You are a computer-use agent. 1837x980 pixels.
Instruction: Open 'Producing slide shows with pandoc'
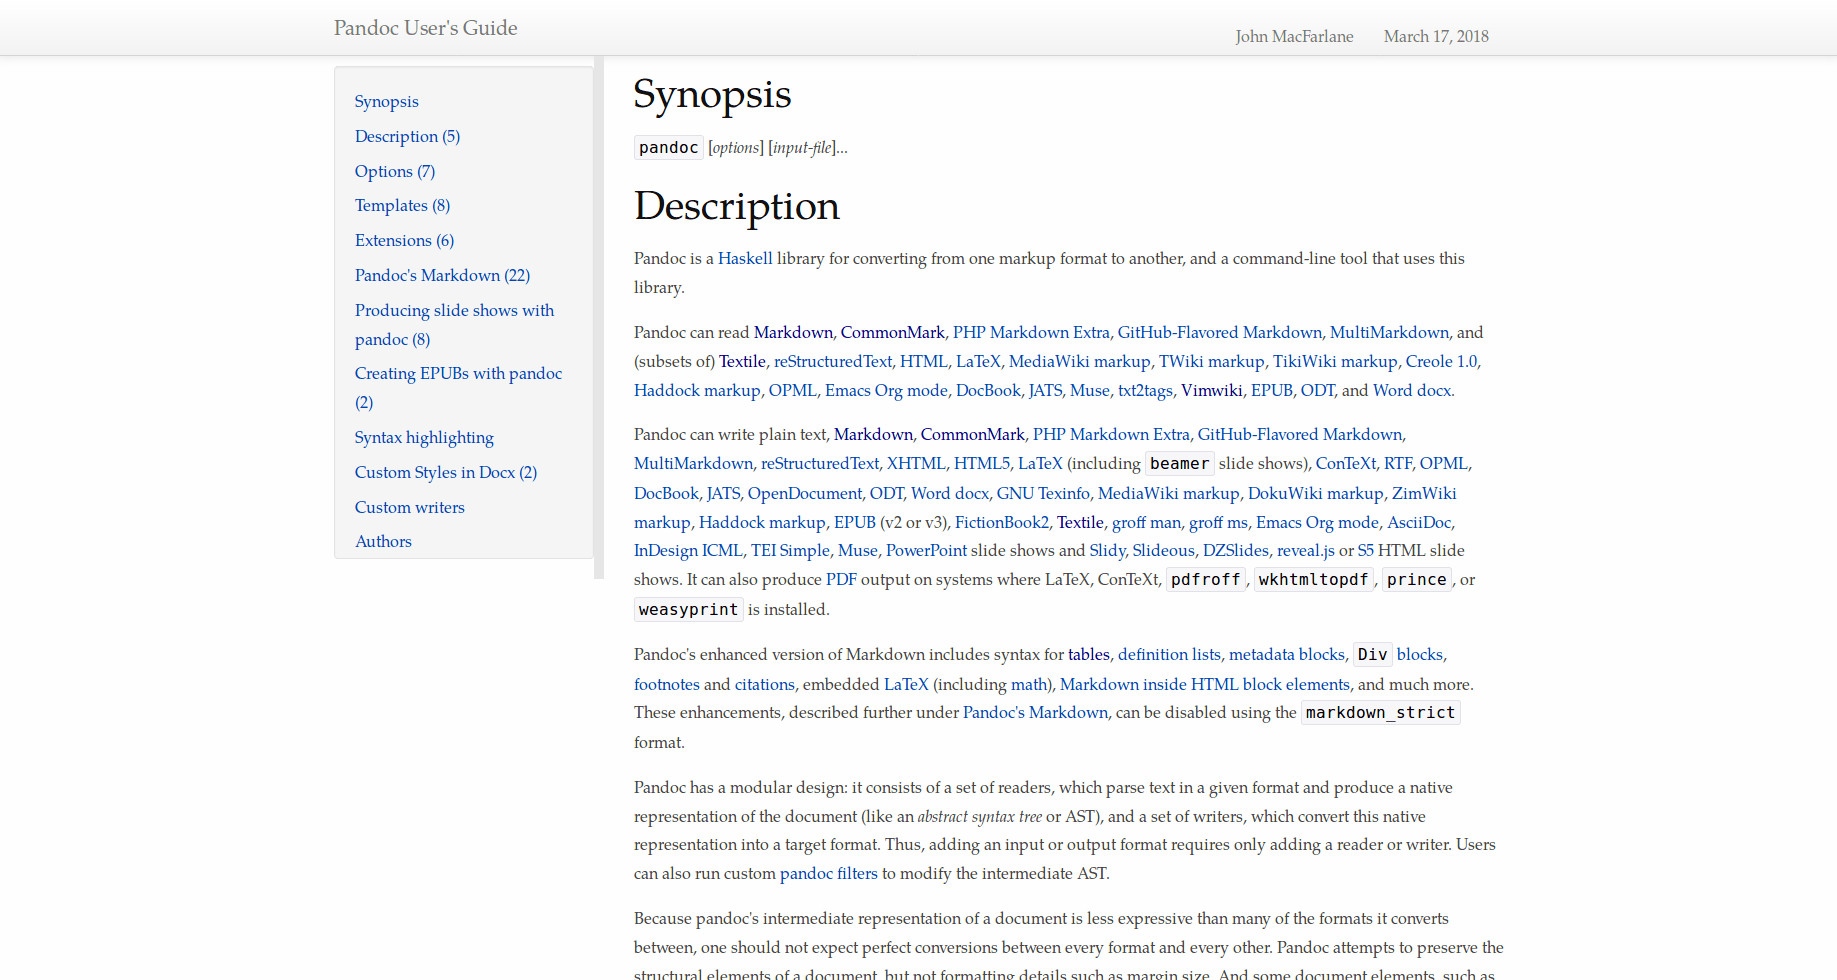(454, 310)
